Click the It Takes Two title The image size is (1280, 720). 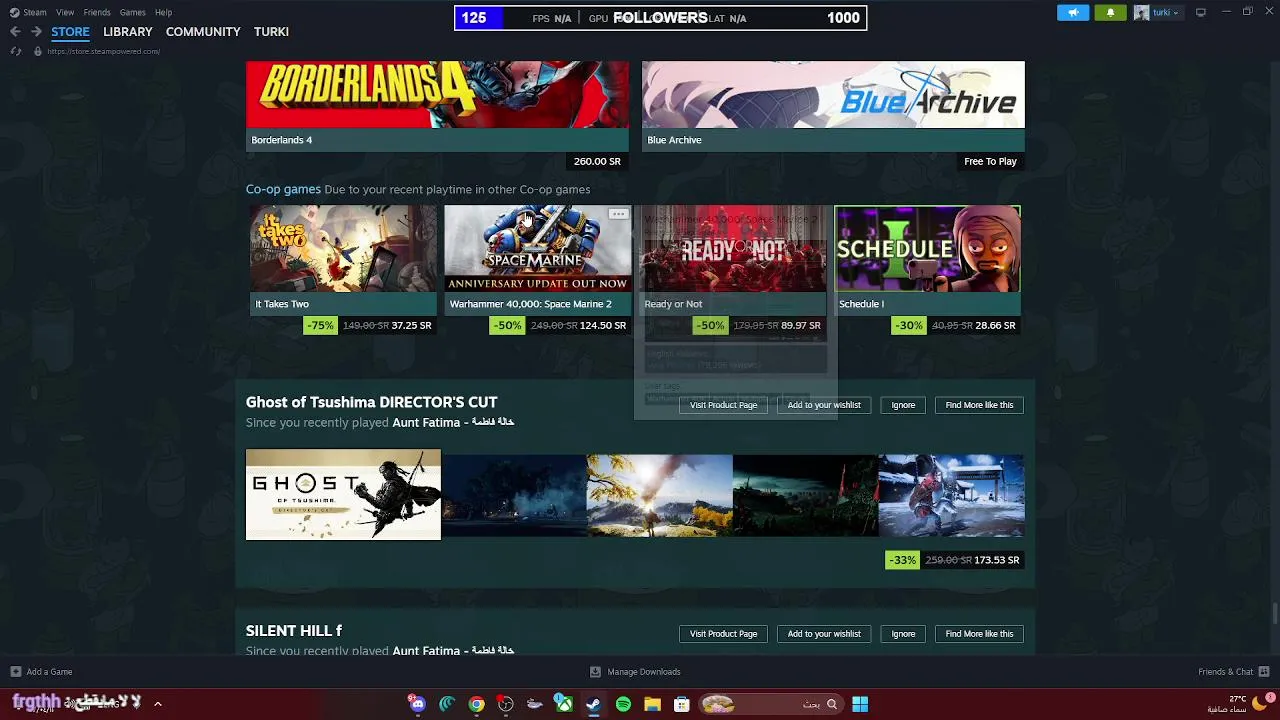coord(282,304)
